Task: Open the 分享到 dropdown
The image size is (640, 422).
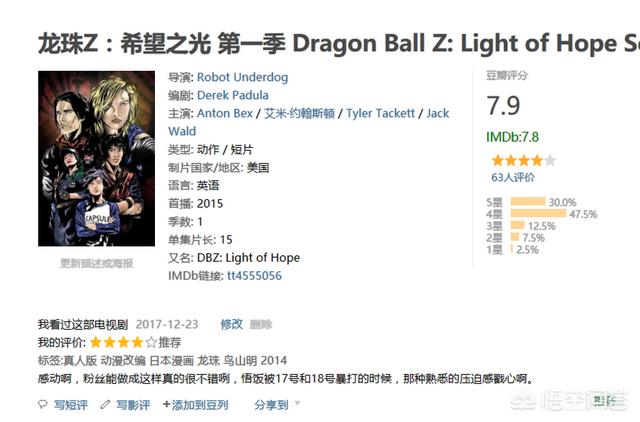Action: click(270, 405)
